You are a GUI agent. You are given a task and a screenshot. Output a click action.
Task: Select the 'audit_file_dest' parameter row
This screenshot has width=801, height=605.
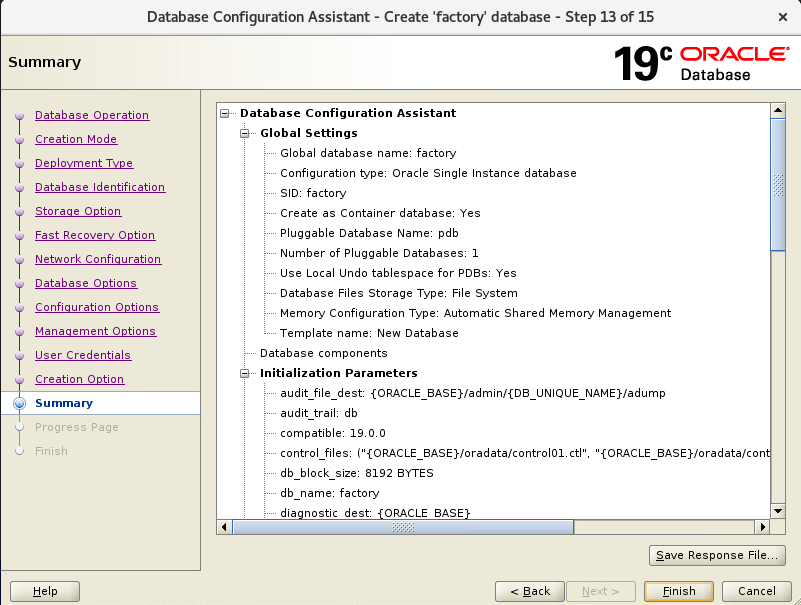point(473,393)
